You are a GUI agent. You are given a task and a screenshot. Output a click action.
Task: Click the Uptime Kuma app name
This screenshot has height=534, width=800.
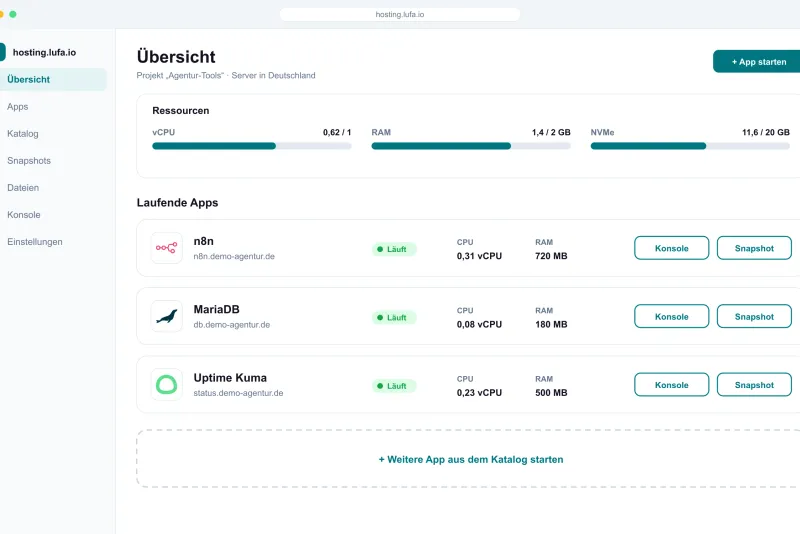click(230, 378)
